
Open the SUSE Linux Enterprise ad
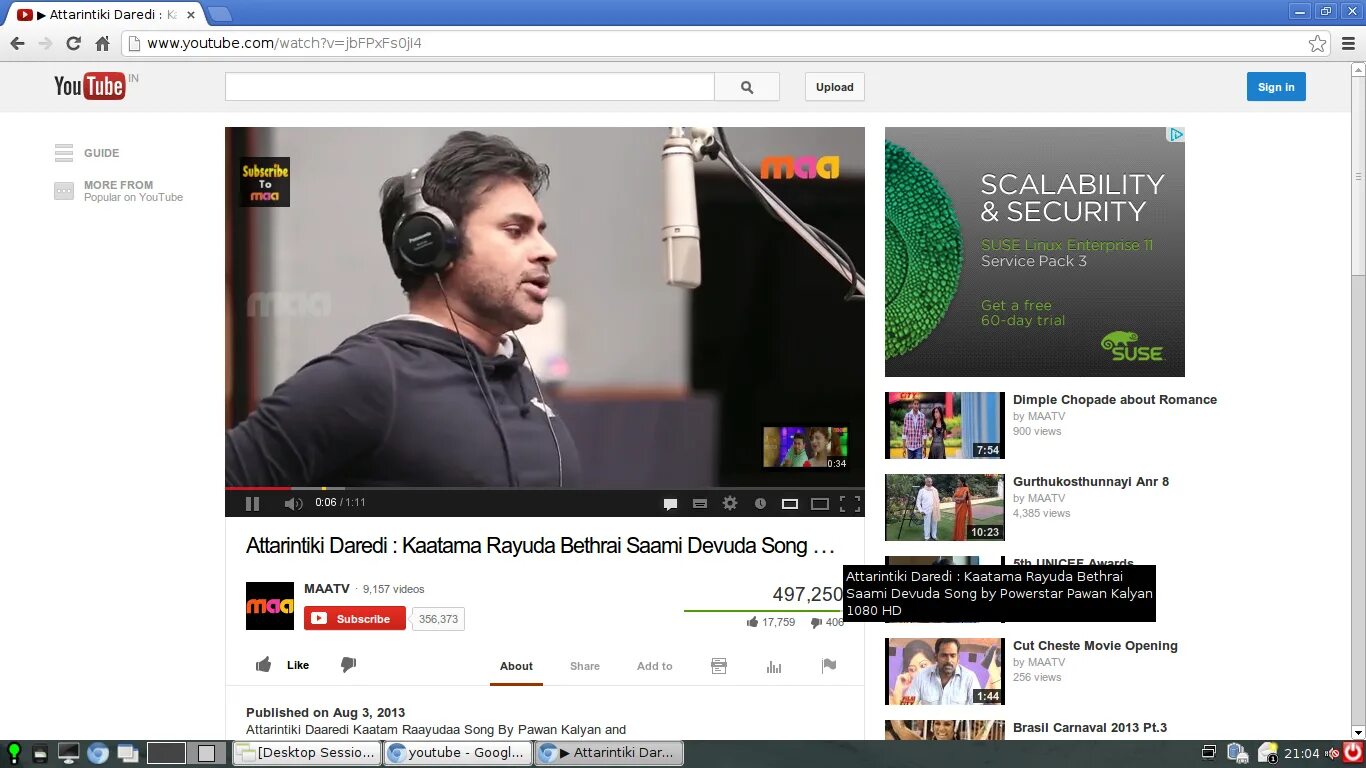tap(1035, 252)
